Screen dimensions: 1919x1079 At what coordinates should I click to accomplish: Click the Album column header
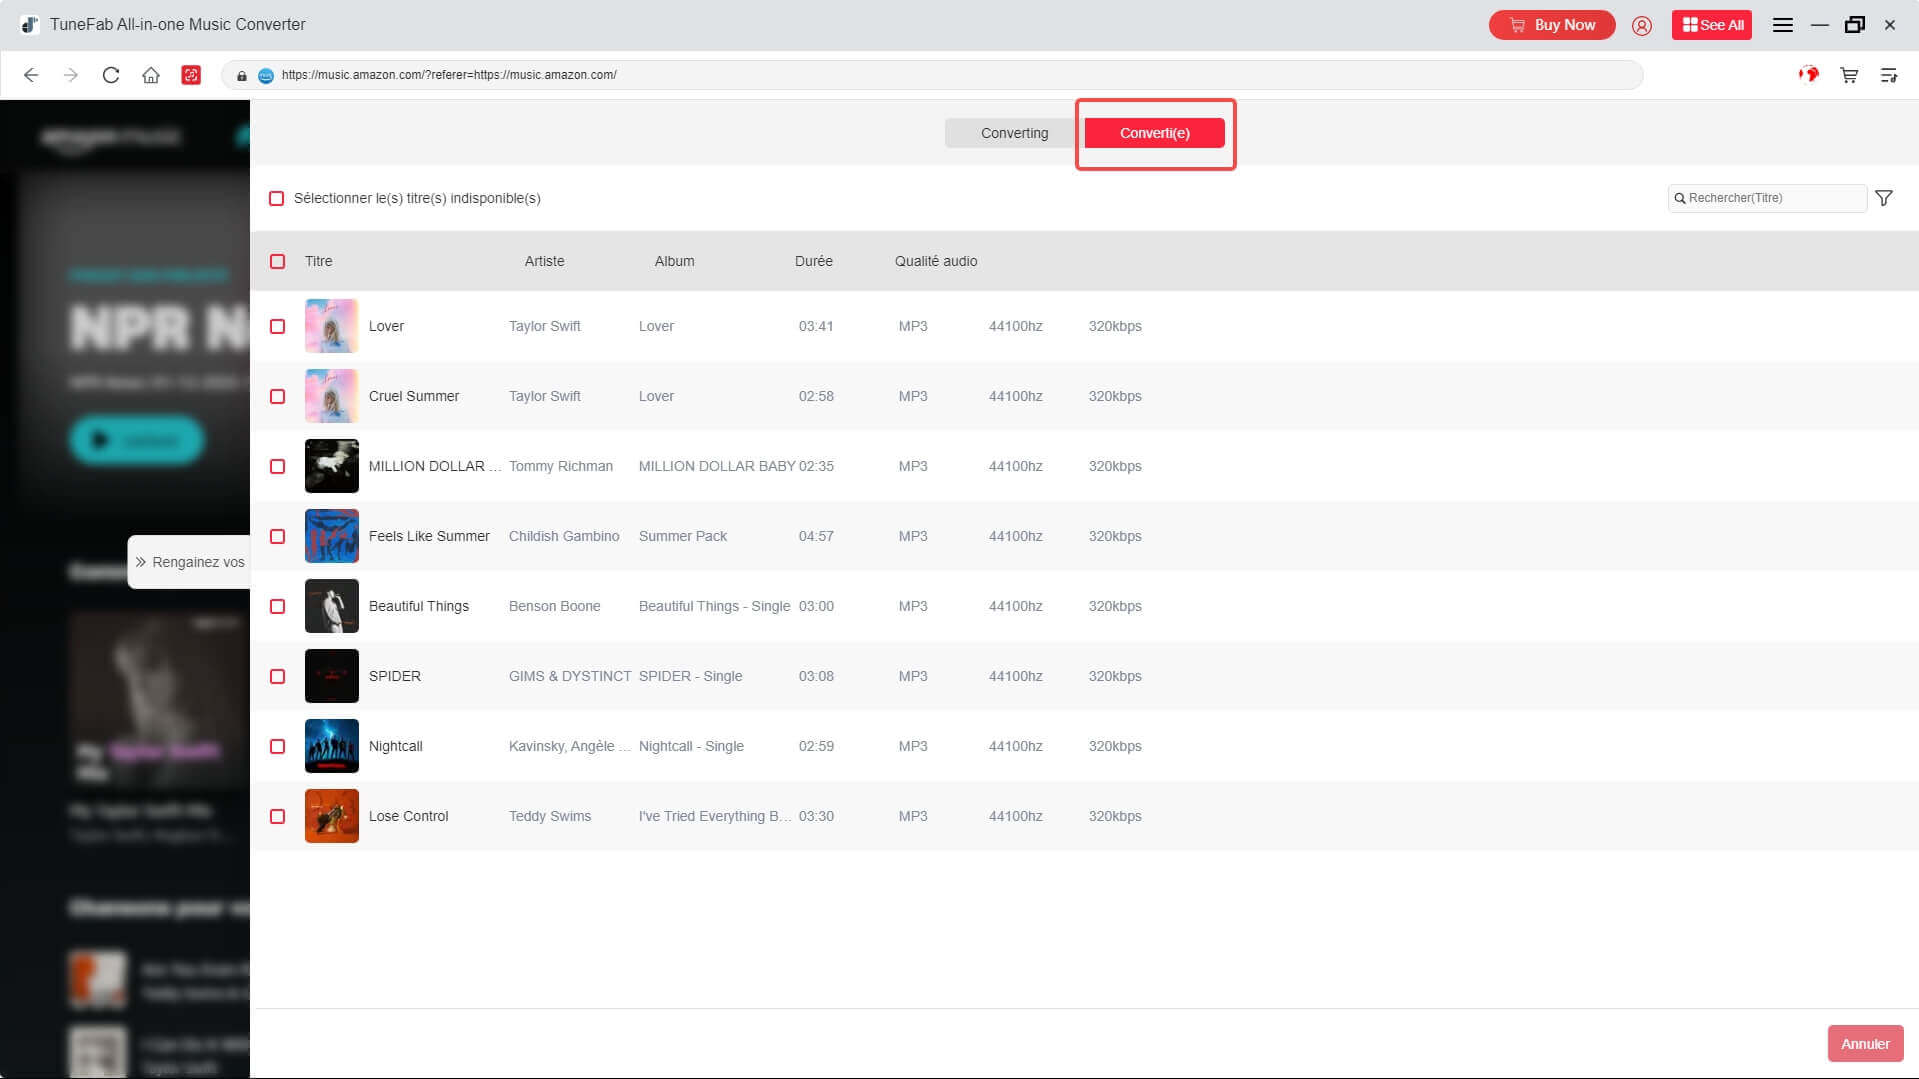point(674,261)
